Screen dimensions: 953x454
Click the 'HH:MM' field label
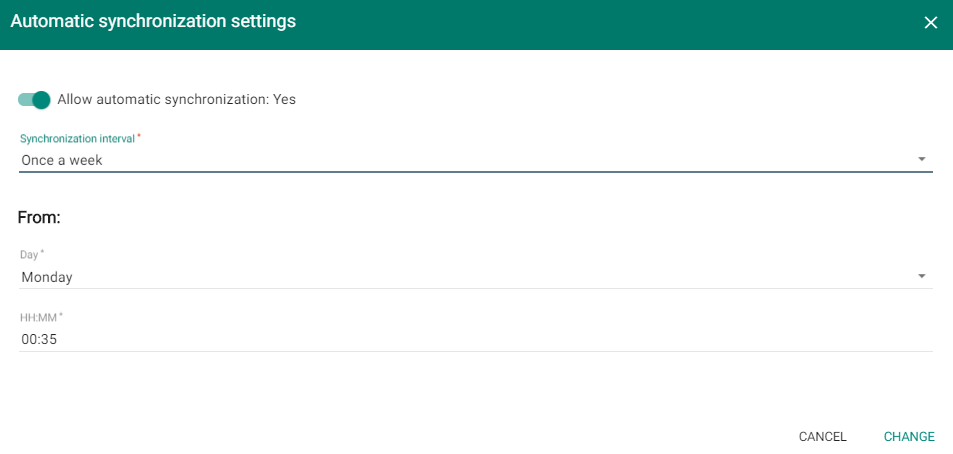(38, 317)
